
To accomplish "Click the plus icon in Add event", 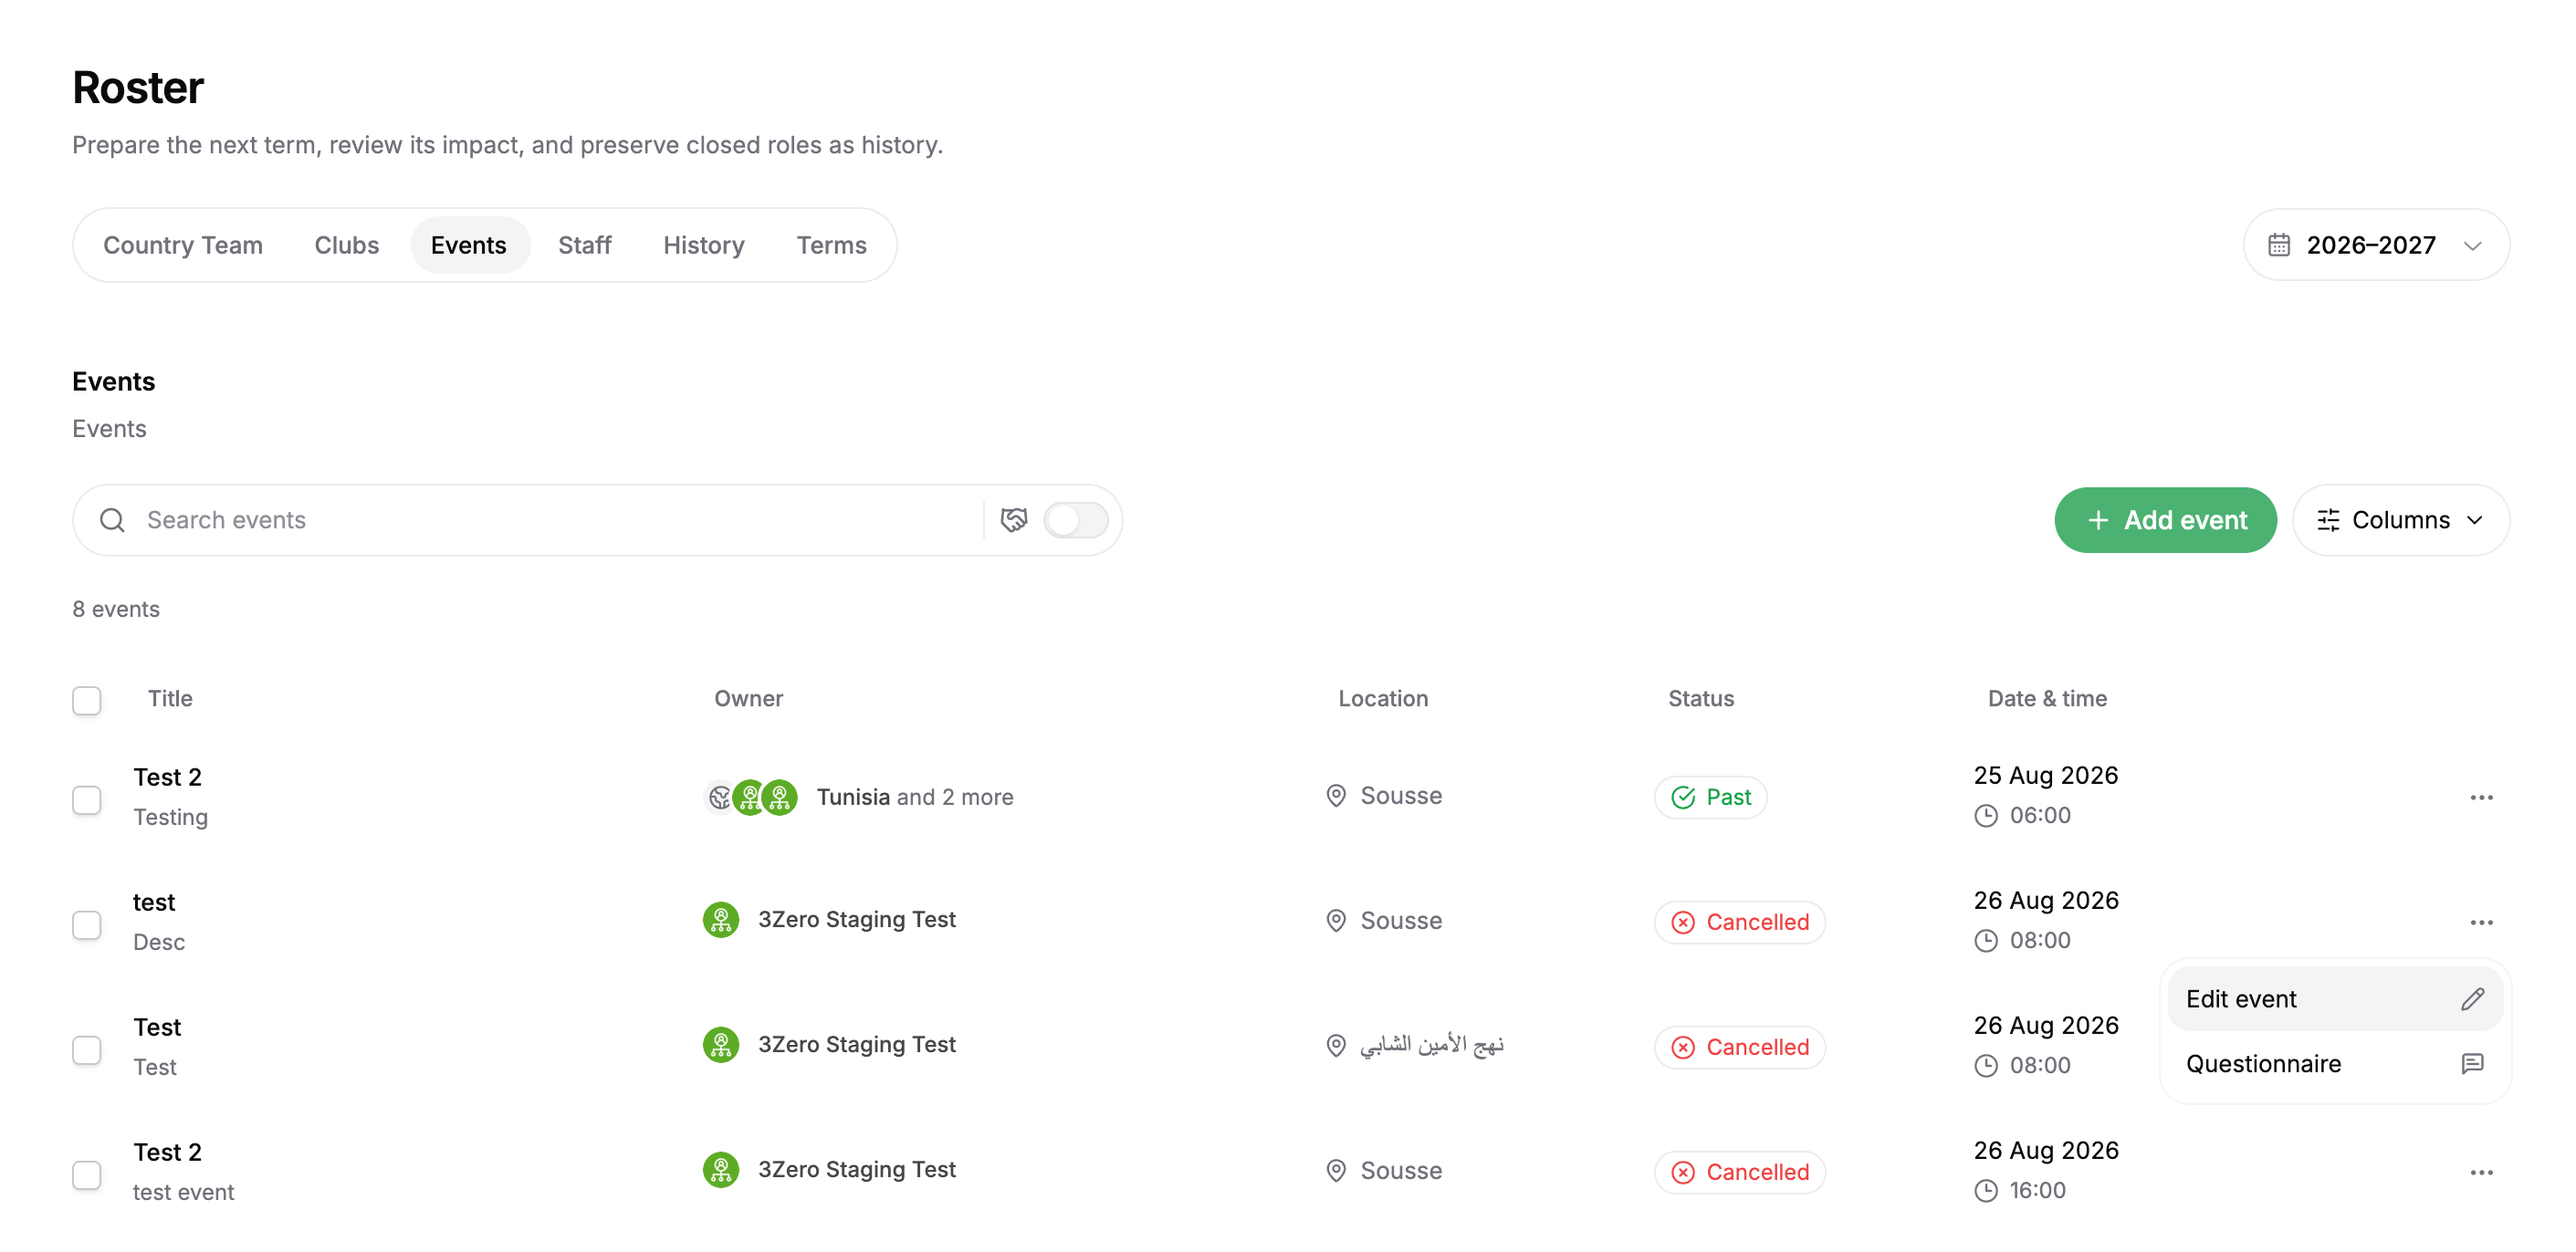I will [2098, 520].
